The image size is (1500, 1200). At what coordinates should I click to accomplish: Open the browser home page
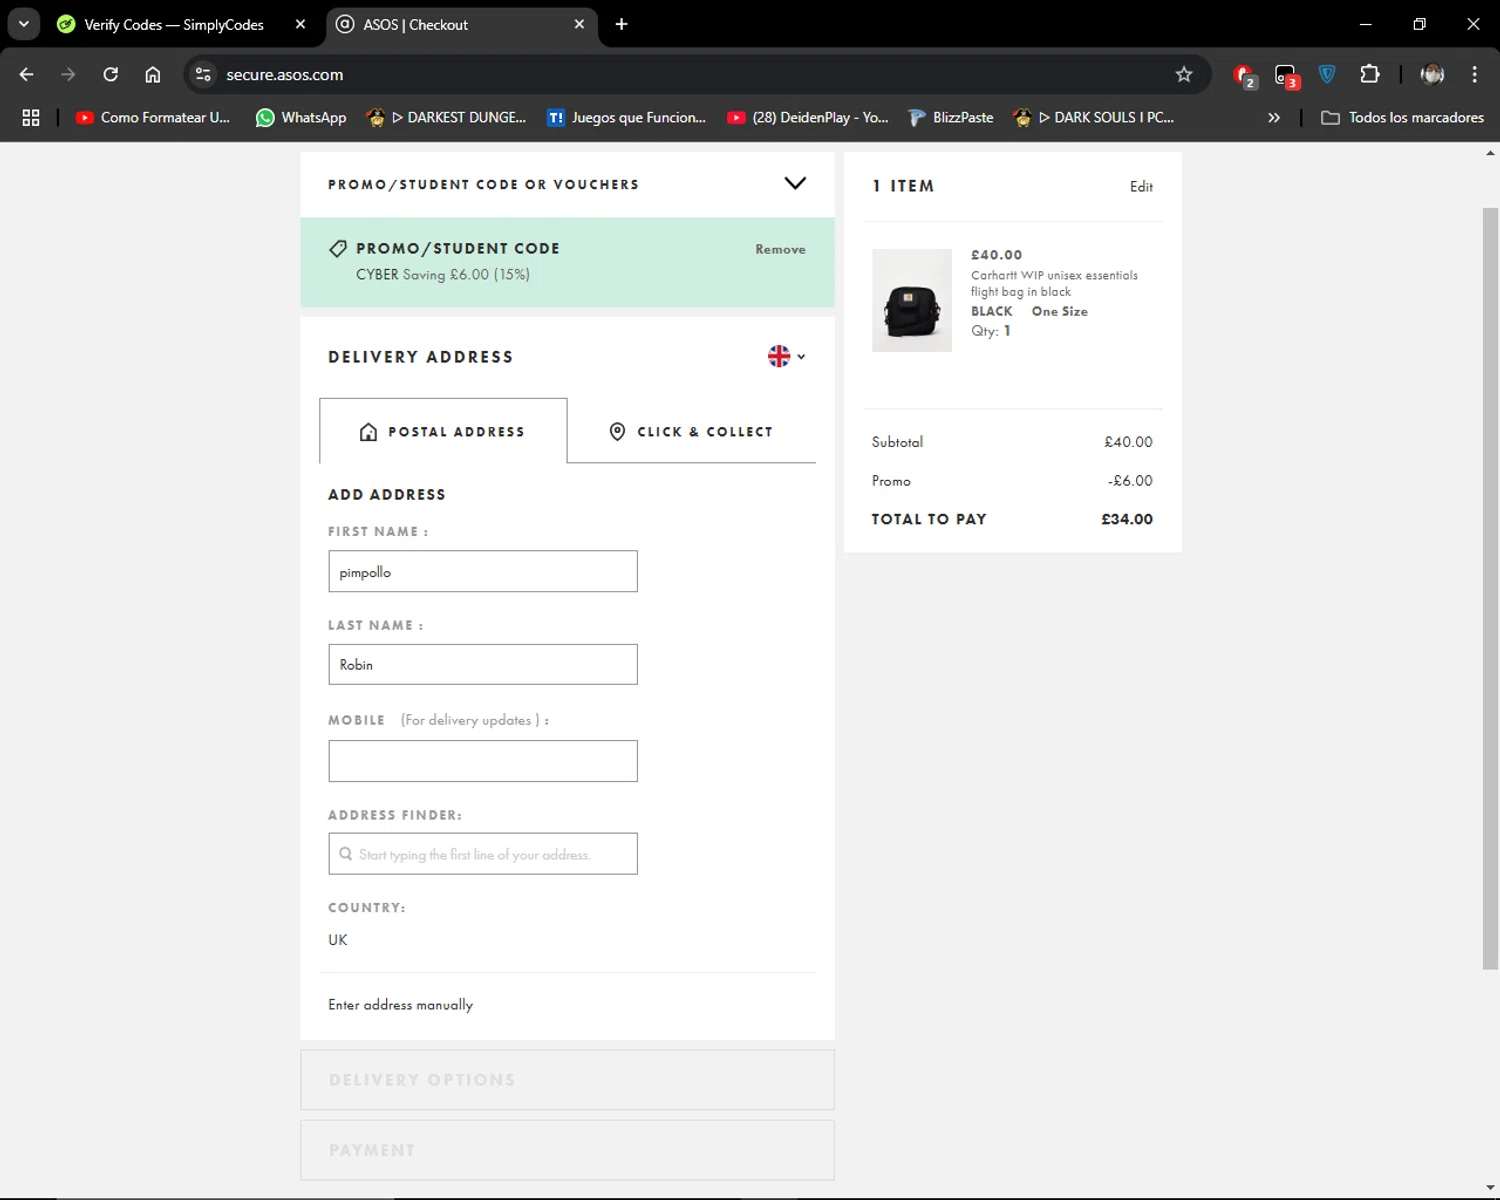click(x=153, y=74)
